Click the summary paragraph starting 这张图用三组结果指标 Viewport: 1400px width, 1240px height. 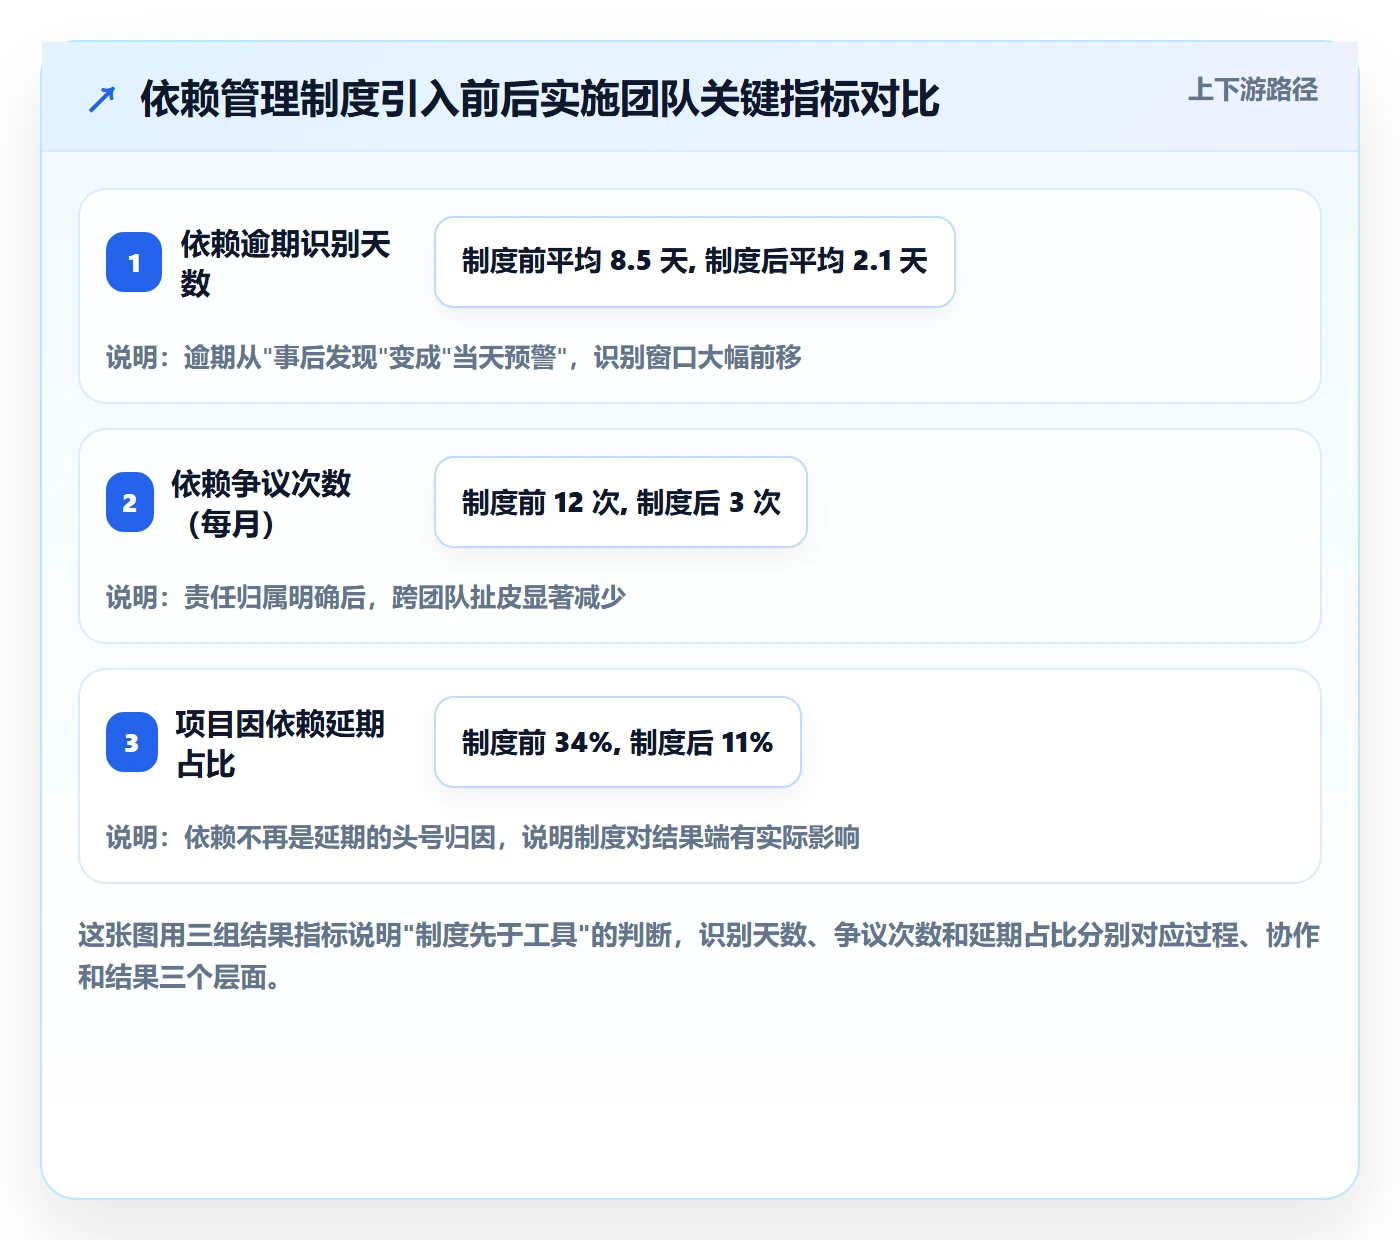point(699,956)
